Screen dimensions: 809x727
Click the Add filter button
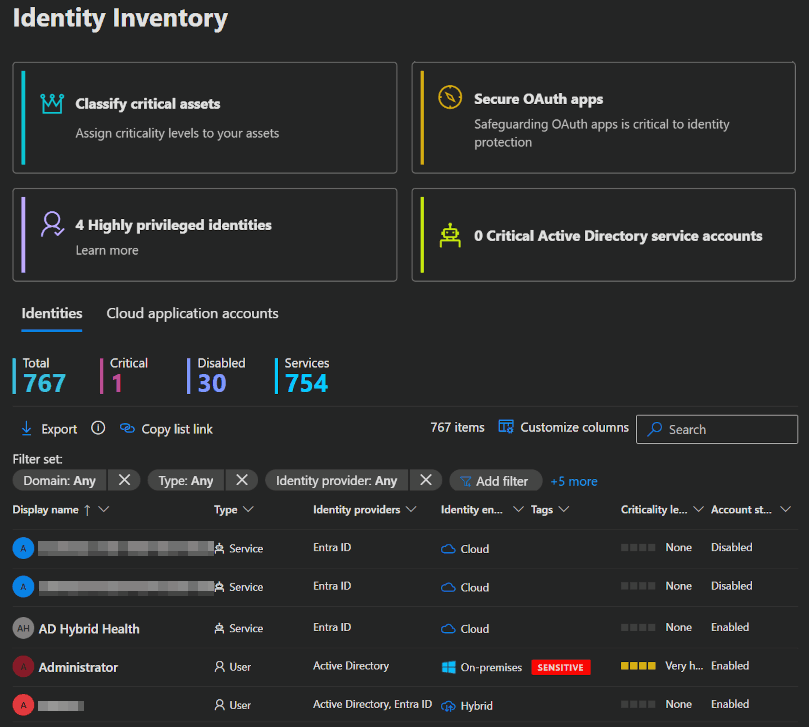[495, 481]
